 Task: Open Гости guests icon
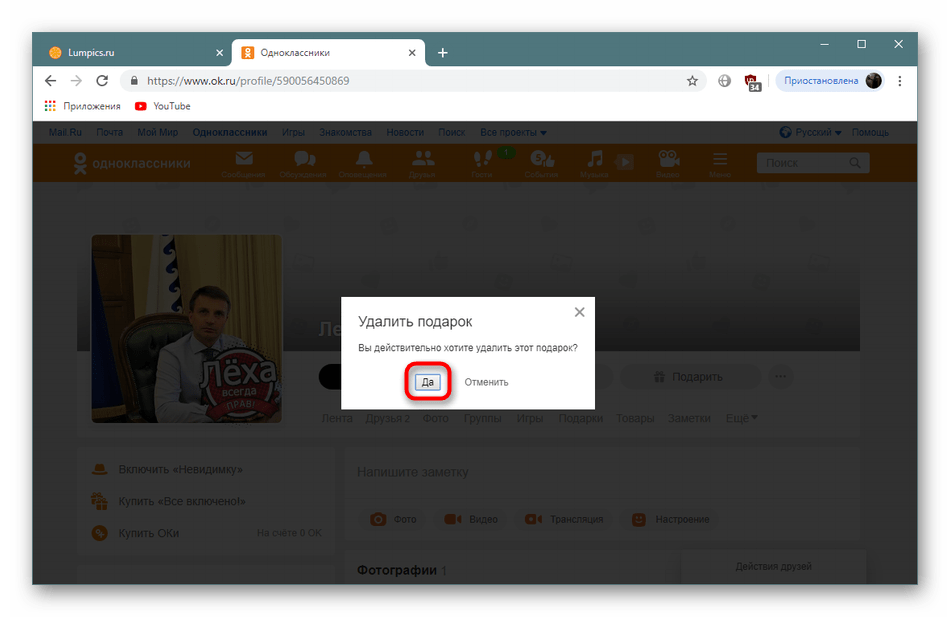click(482, 164)
